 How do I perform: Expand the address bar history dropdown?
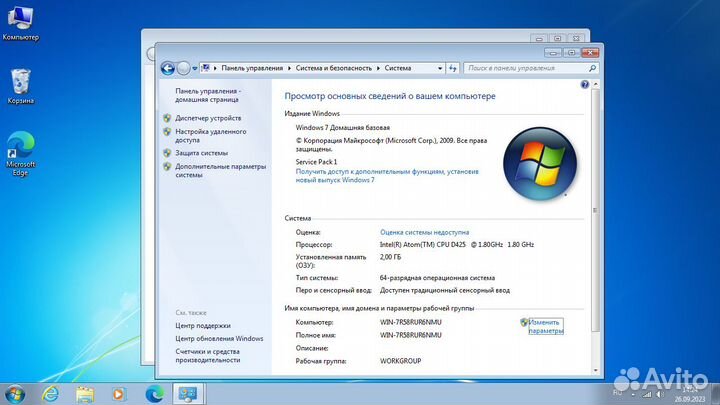(x=440, y=68)
